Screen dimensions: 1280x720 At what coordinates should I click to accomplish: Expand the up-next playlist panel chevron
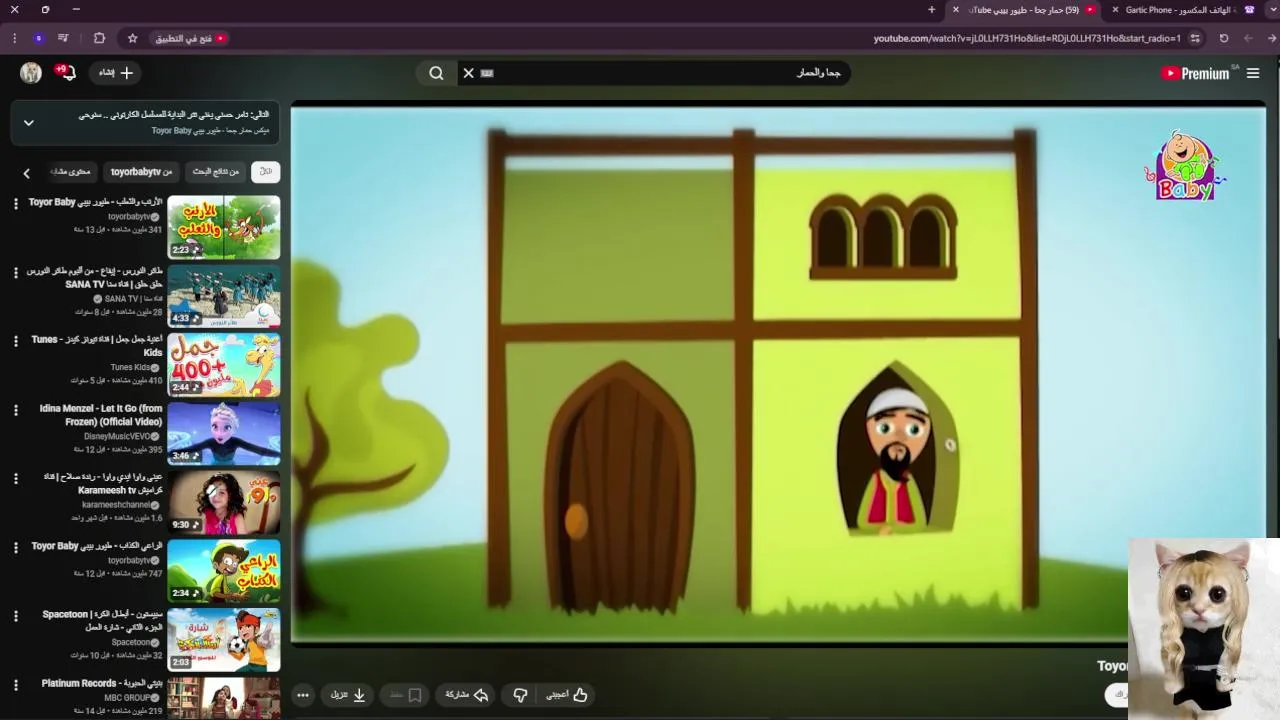[x=28, y=122]
